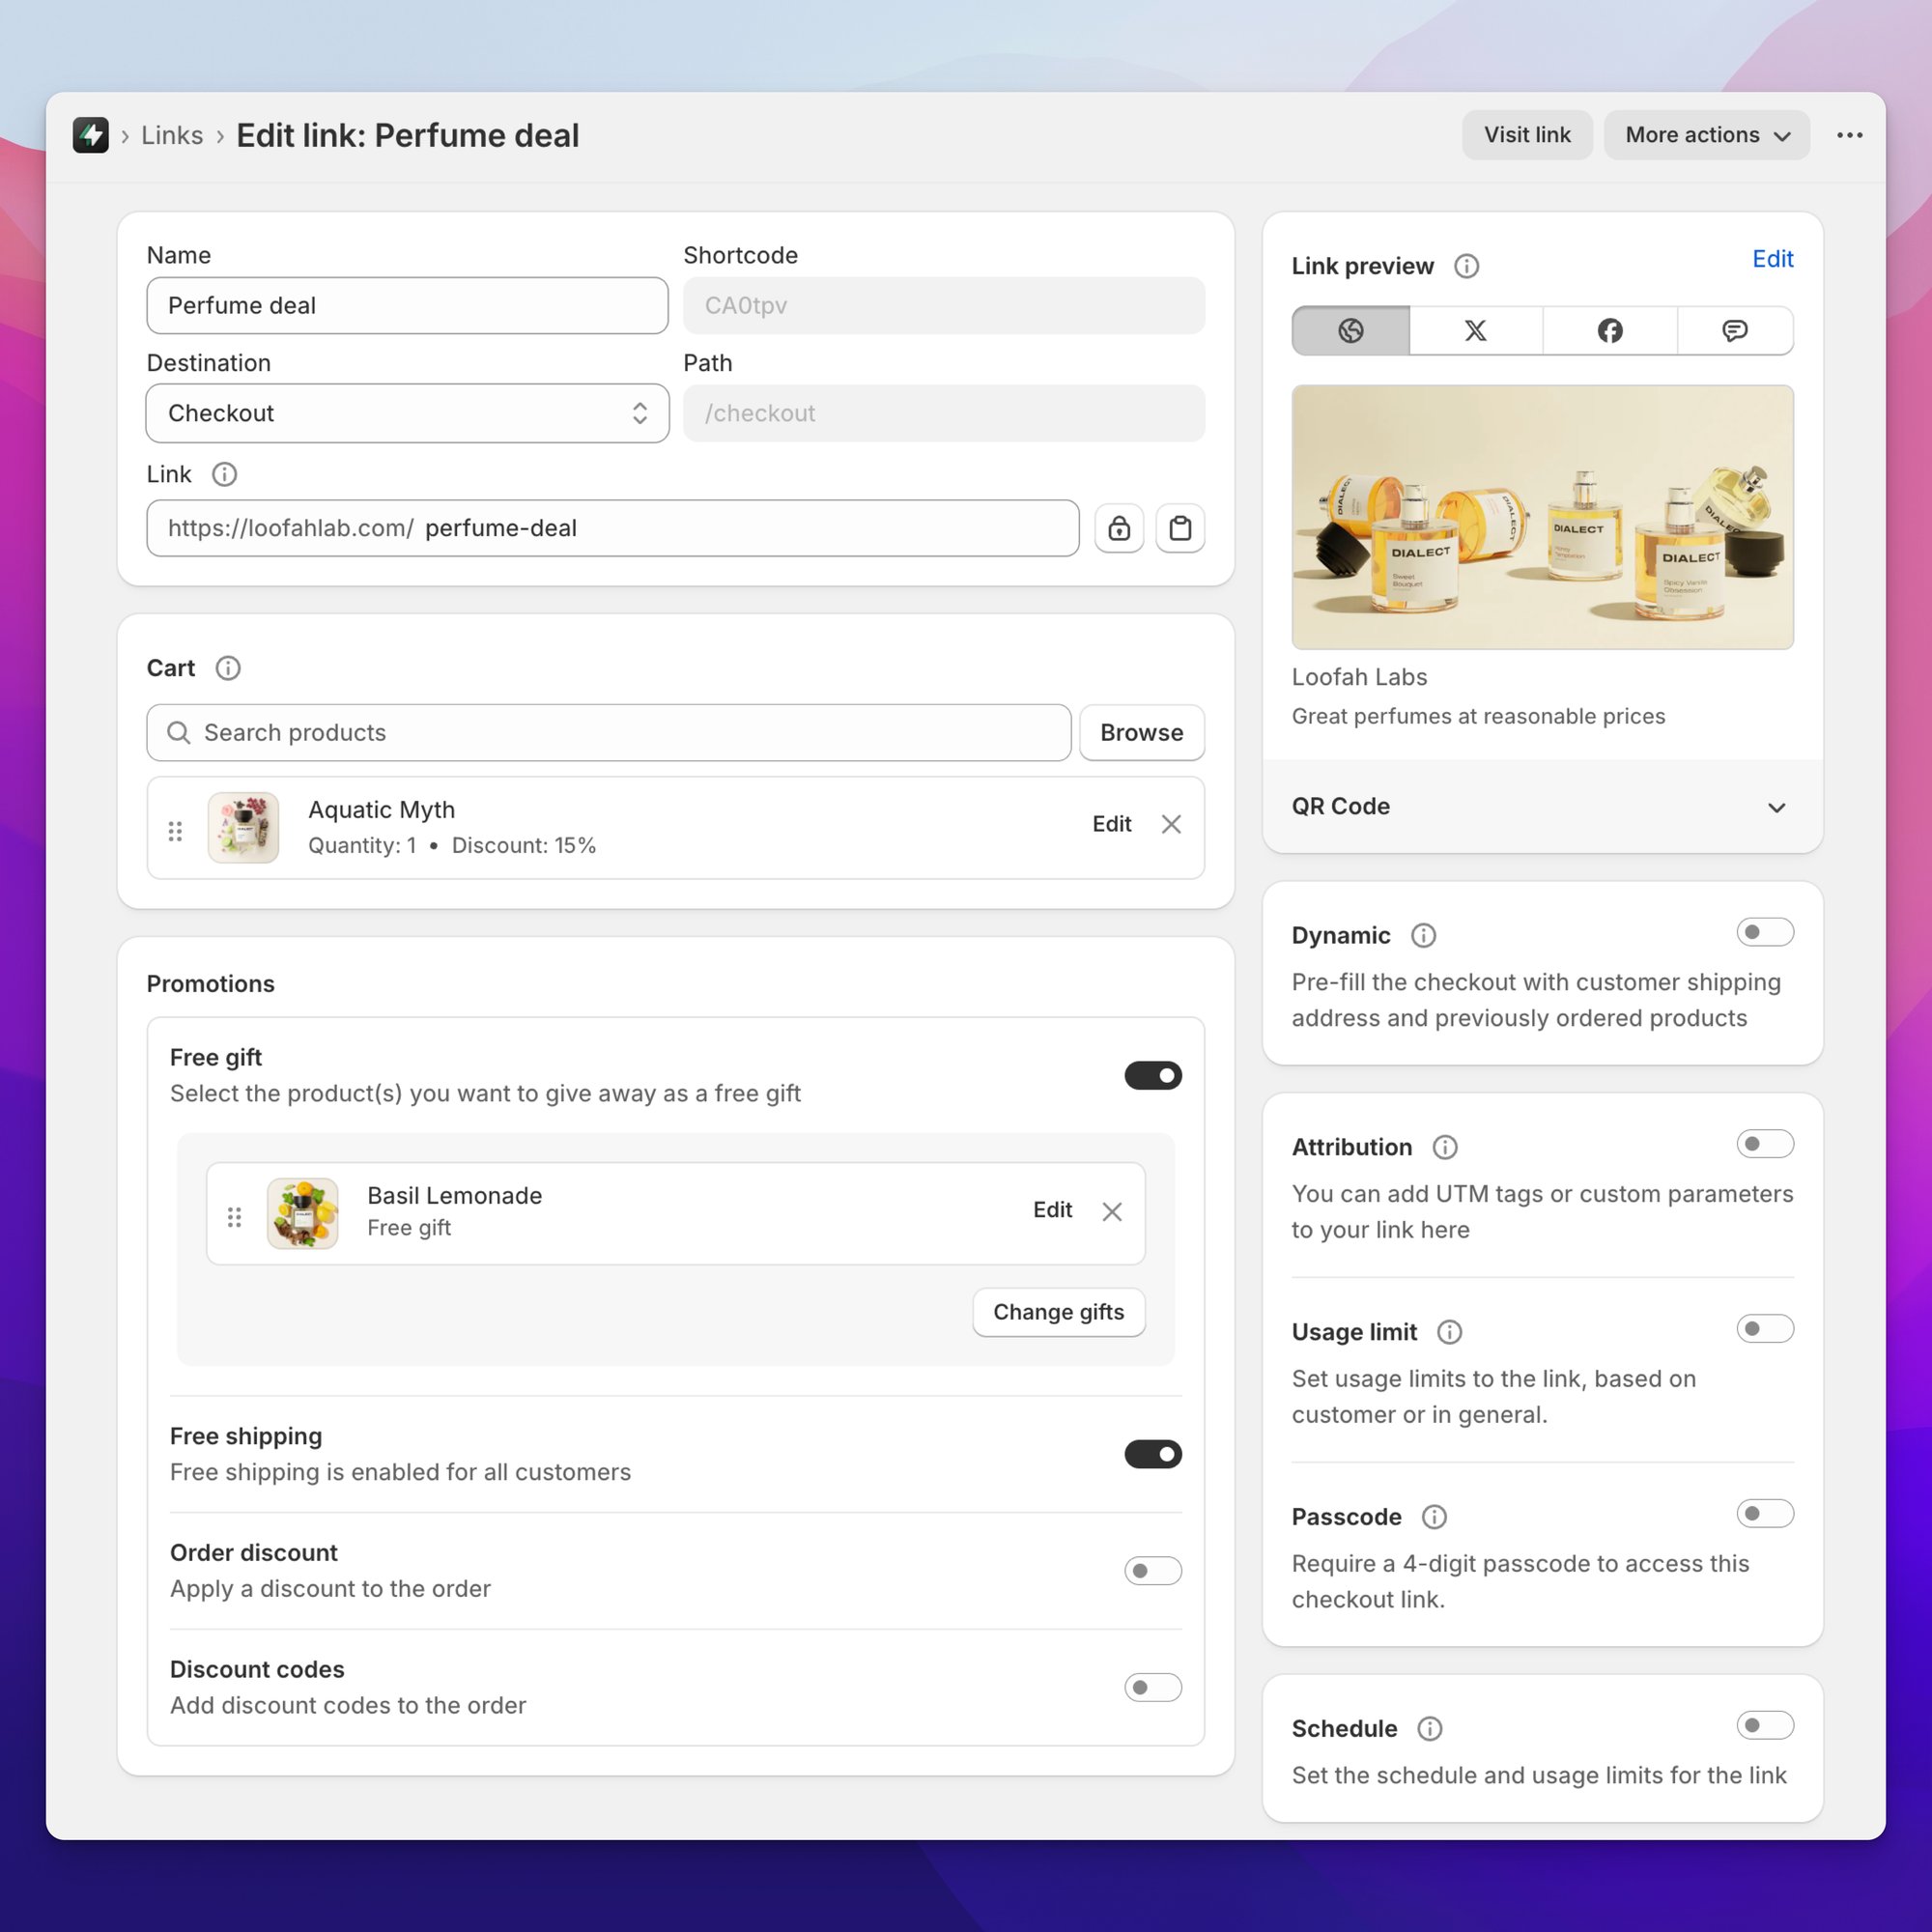Viewport: 1932px width, 1932px height.
Task: Select the message bubble preview tab
Action: point(1735,331)
